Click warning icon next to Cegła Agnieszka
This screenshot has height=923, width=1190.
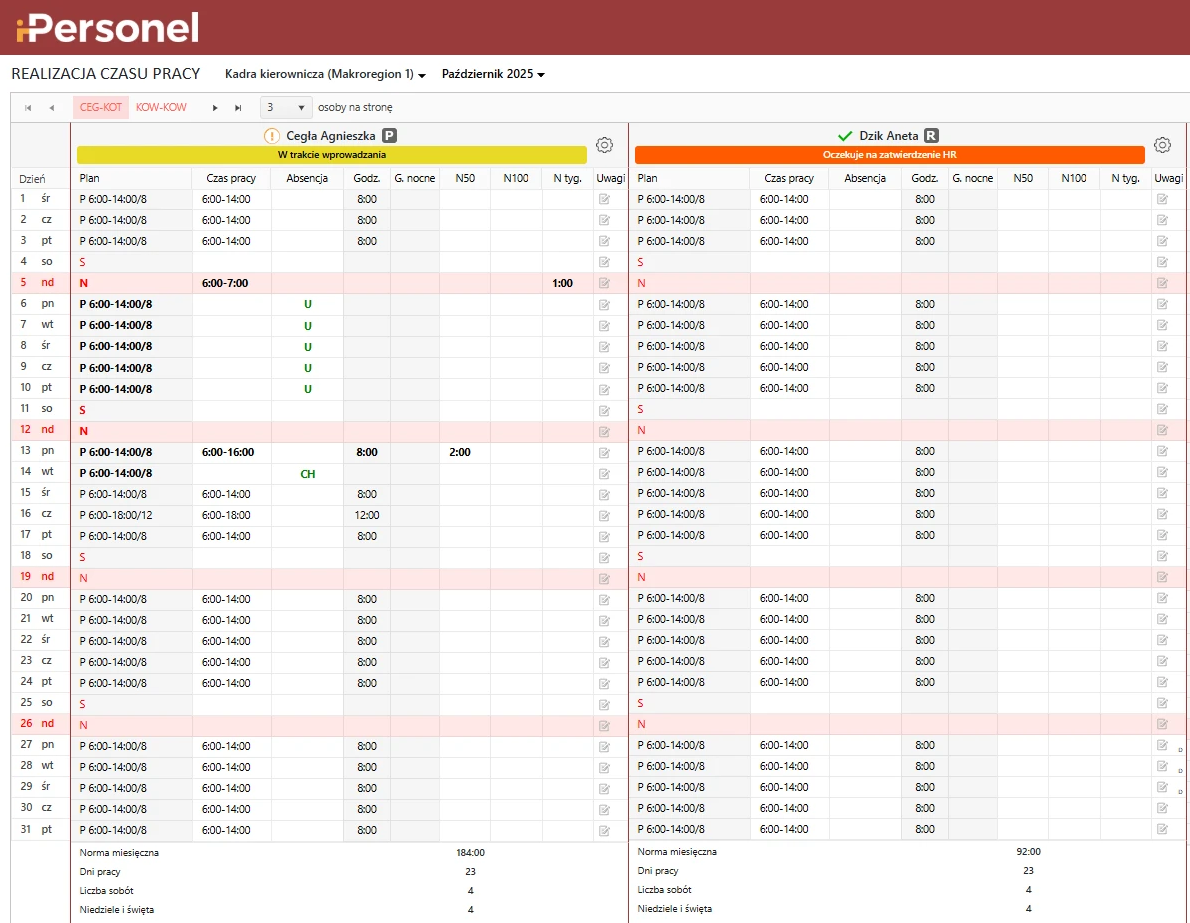click(272, 136)
